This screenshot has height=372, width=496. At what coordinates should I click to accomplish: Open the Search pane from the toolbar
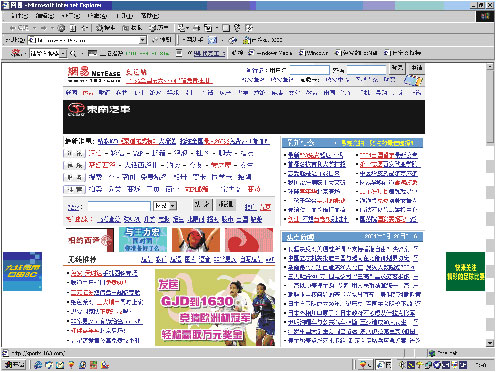[105, 28]
